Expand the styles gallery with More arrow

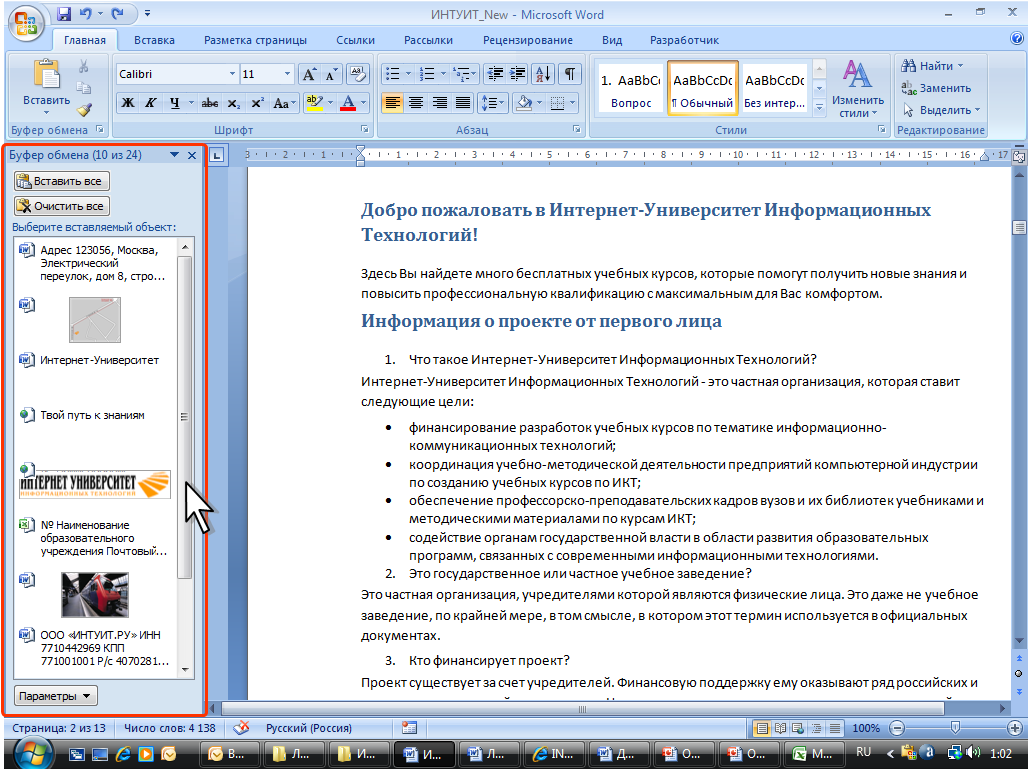pyautogui.click(x=819, y=106)
